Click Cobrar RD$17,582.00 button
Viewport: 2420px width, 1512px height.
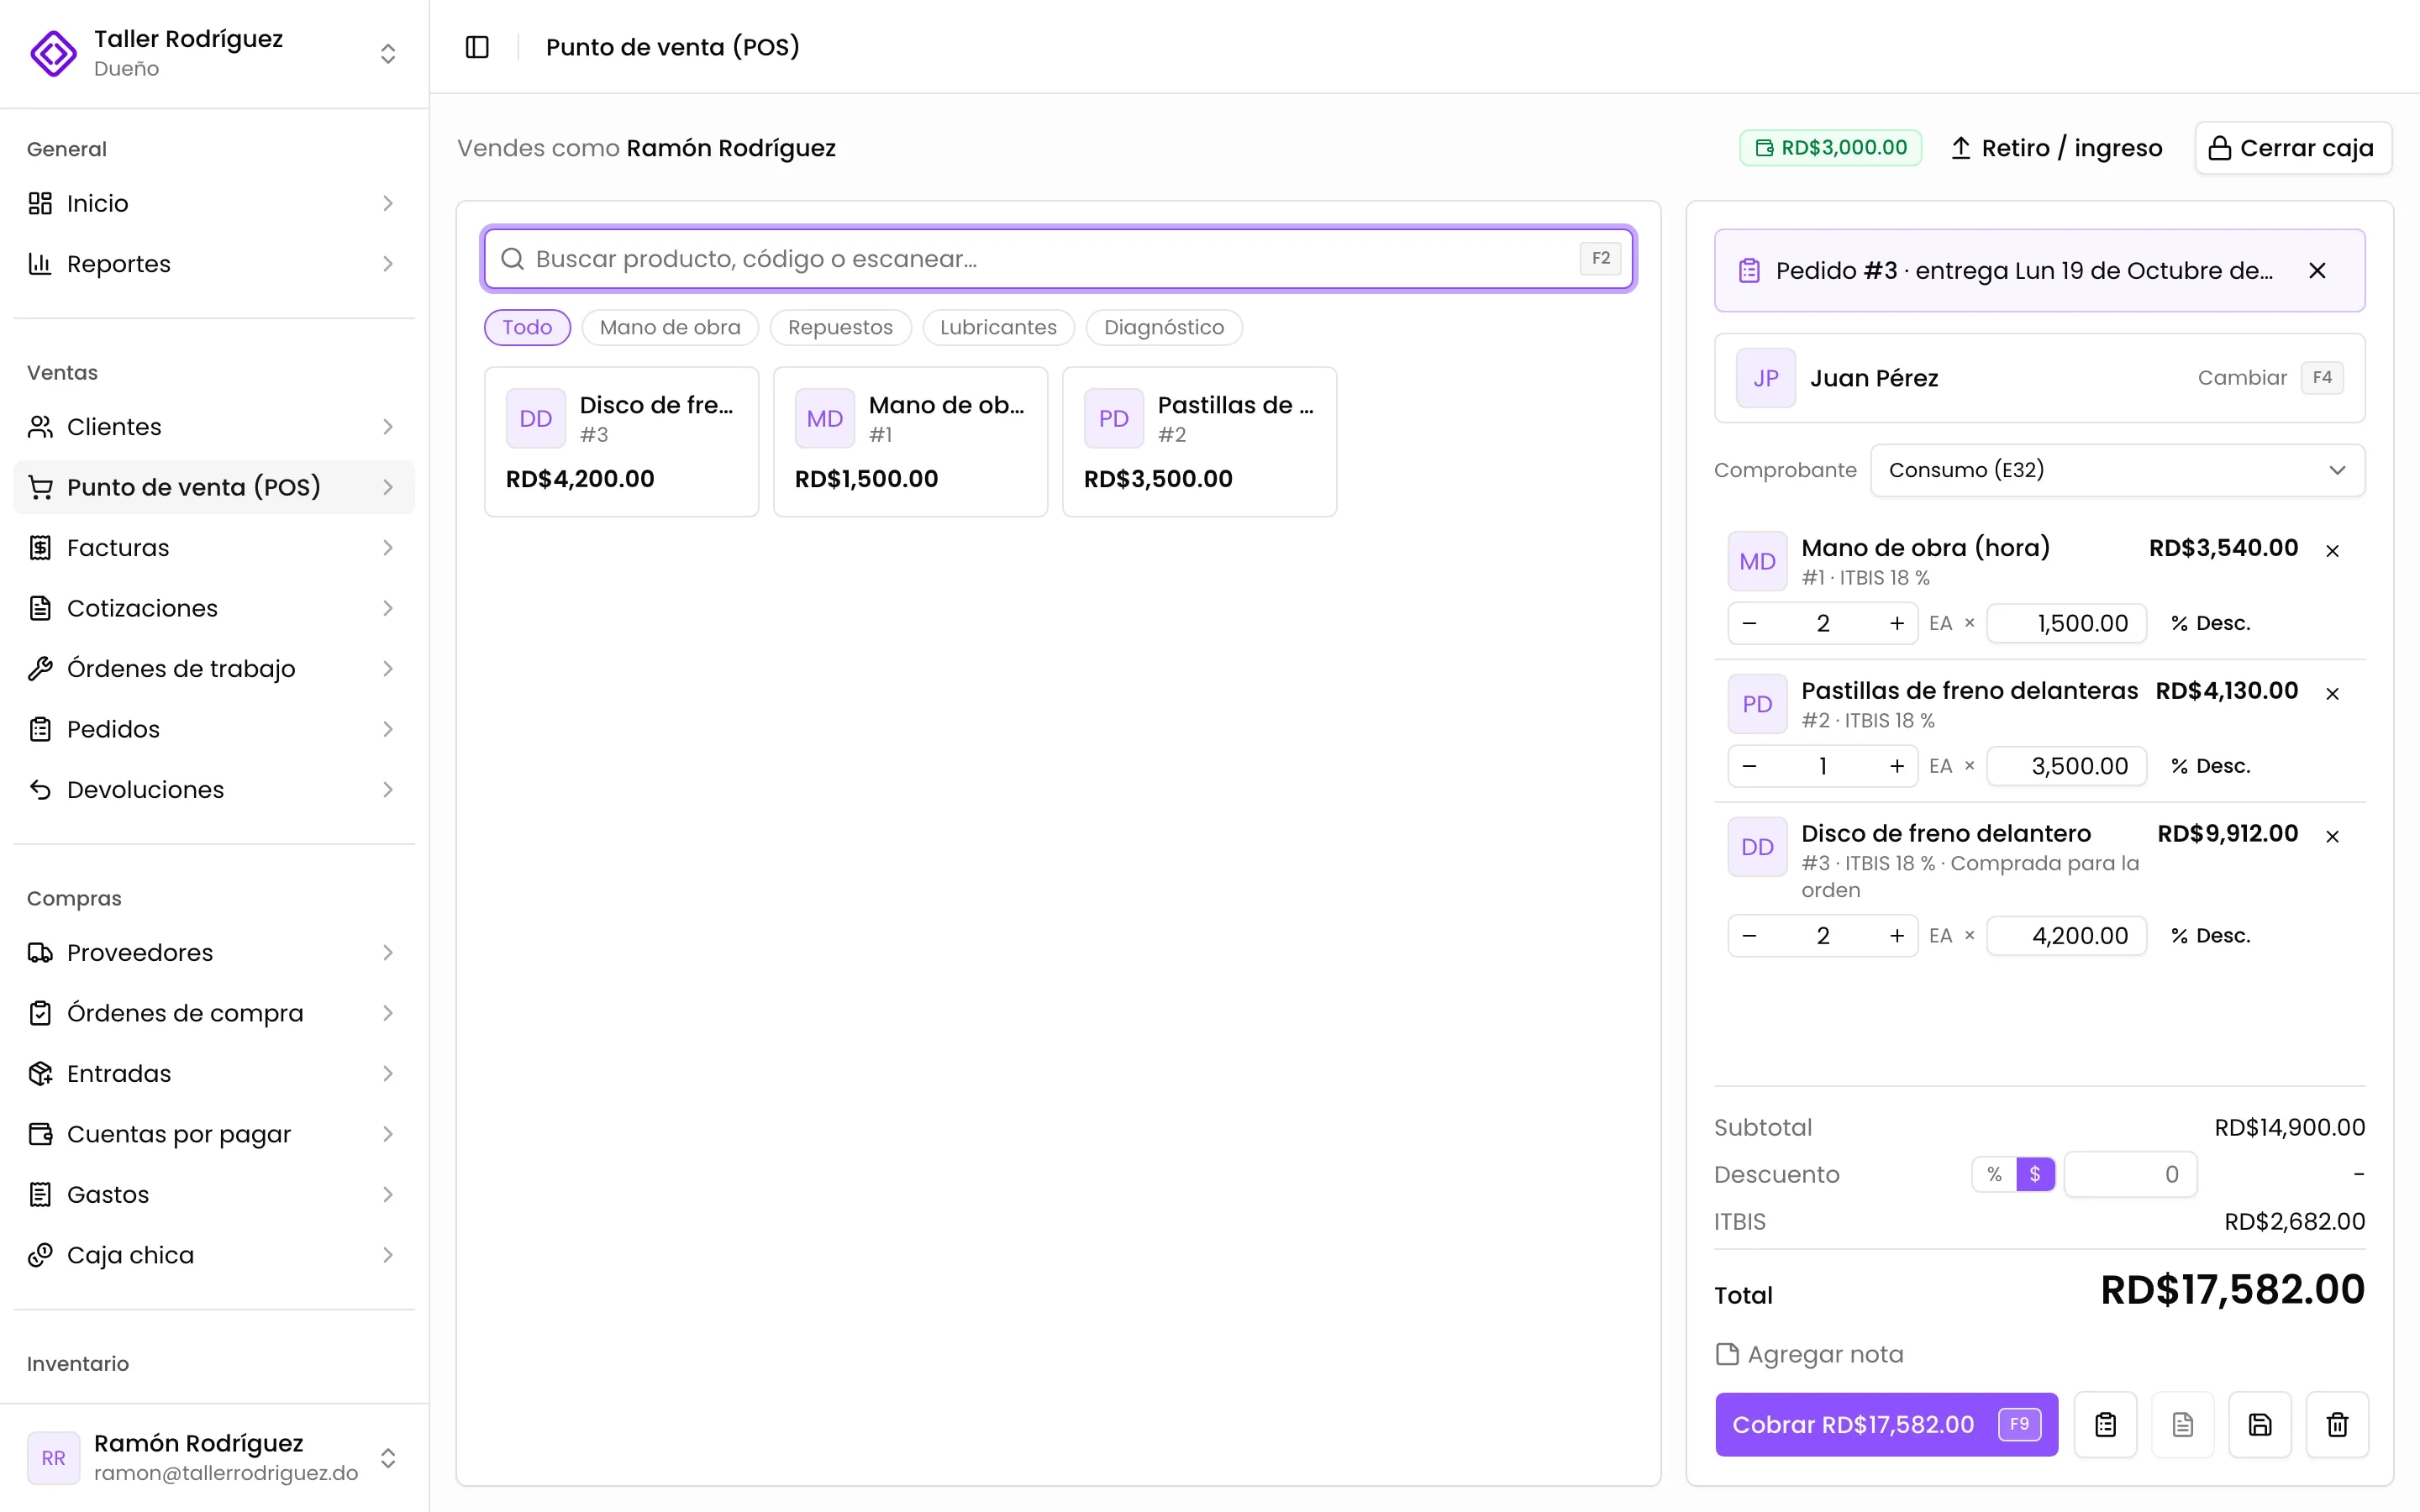[1886, 1424]
